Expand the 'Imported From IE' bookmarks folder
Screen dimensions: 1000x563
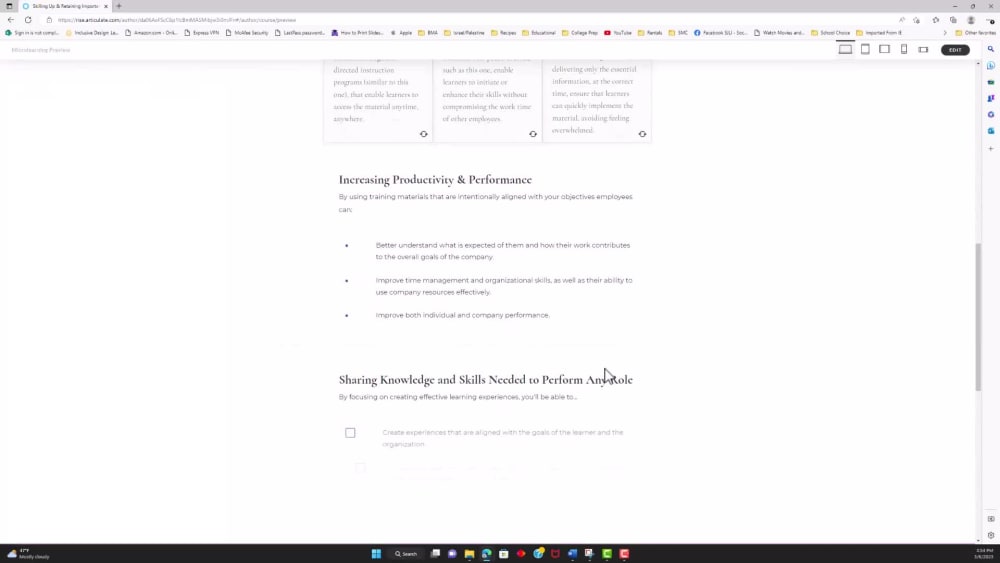pyautogui.click(x=879, y=33)
